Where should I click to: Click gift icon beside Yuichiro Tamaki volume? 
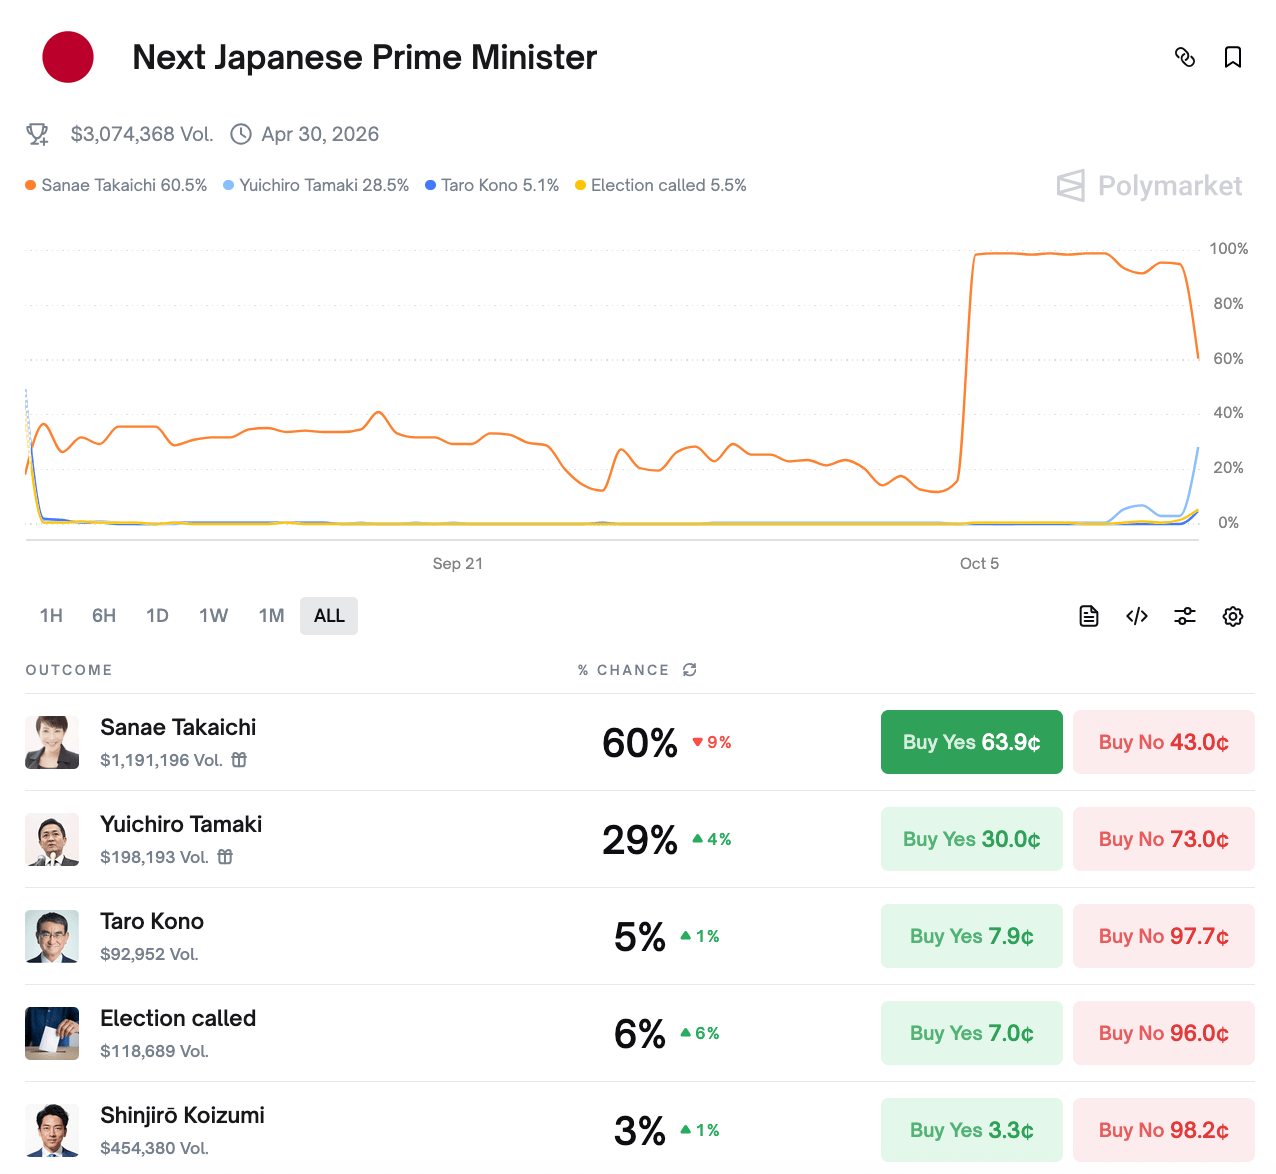(x=226, y=857)
